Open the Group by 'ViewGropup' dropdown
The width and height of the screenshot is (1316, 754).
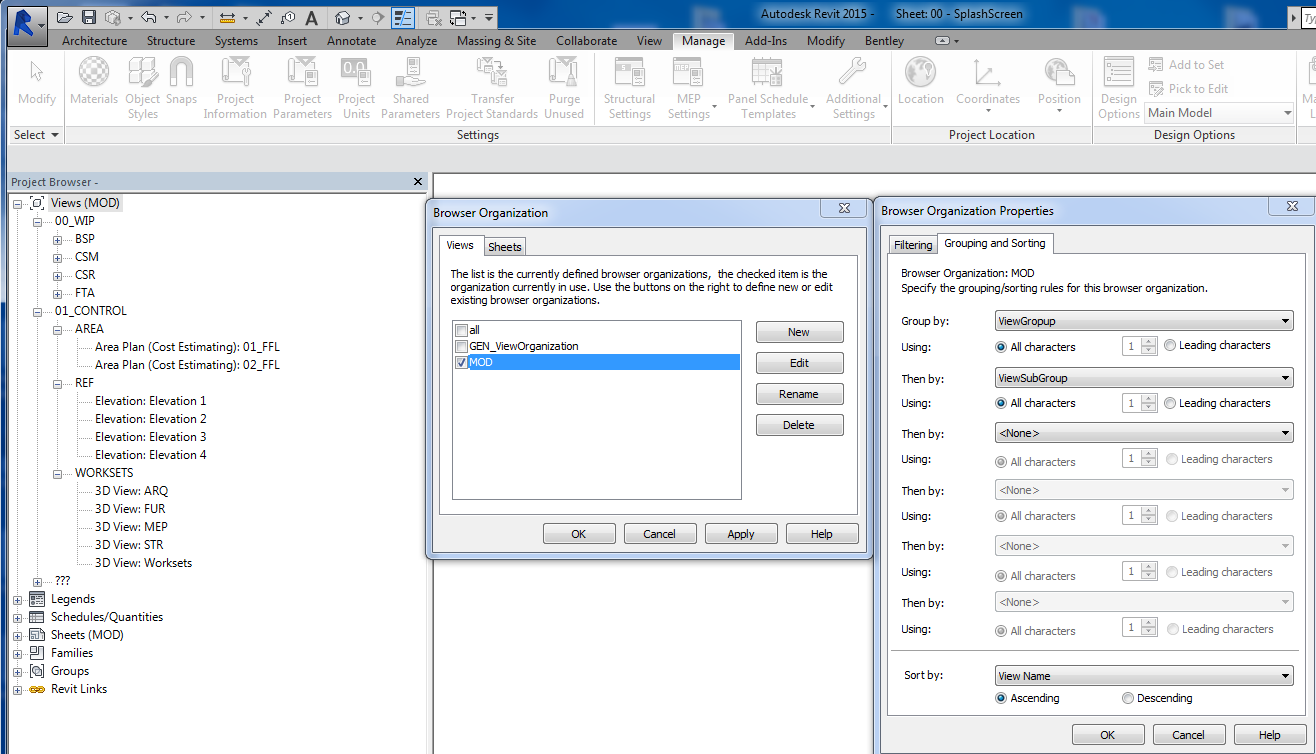[x=1144, y=321]
